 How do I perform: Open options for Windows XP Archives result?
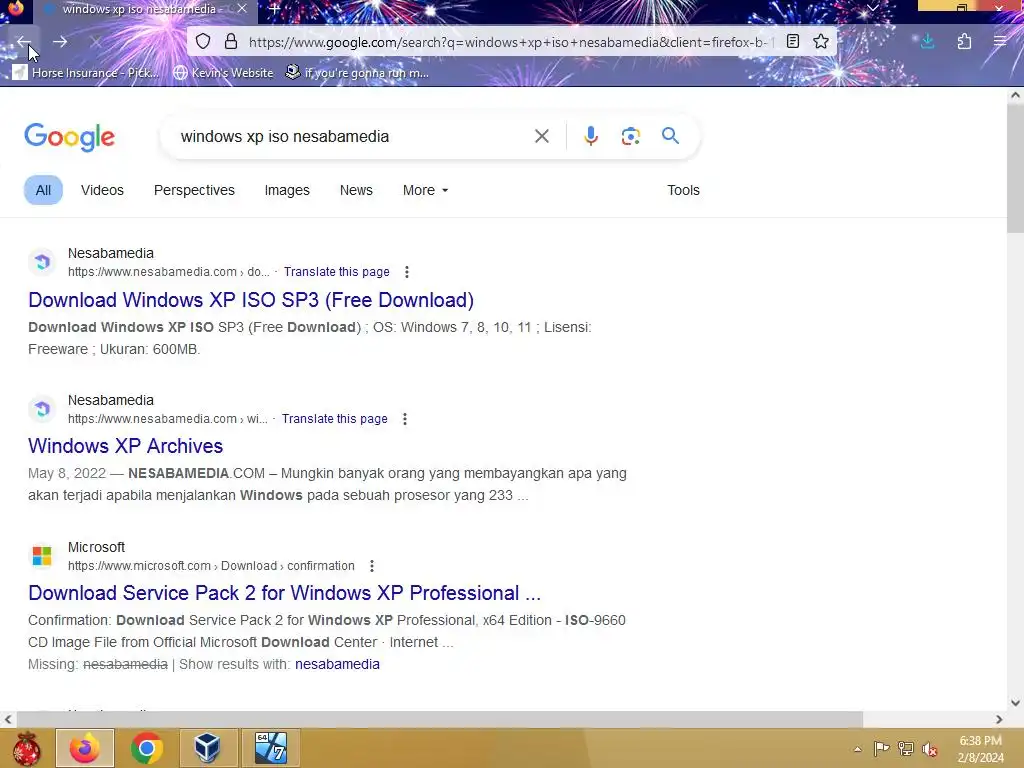[405, 419]
